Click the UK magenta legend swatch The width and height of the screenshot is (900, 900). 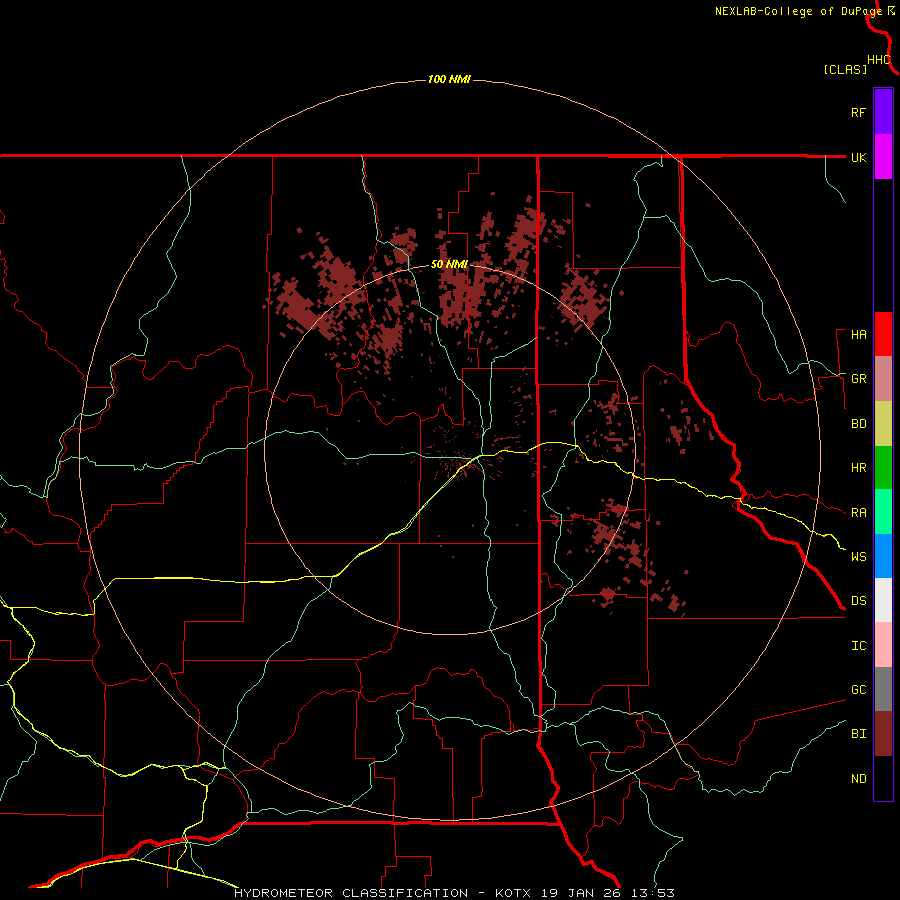[x=883, y=157]
